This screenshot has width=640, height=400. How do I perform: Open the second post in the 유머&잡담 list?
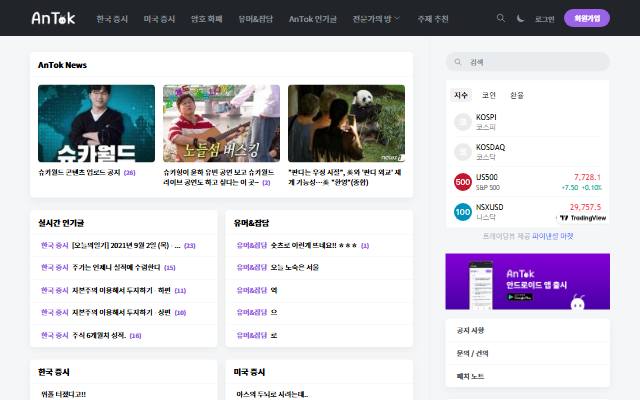pos(295,267)
